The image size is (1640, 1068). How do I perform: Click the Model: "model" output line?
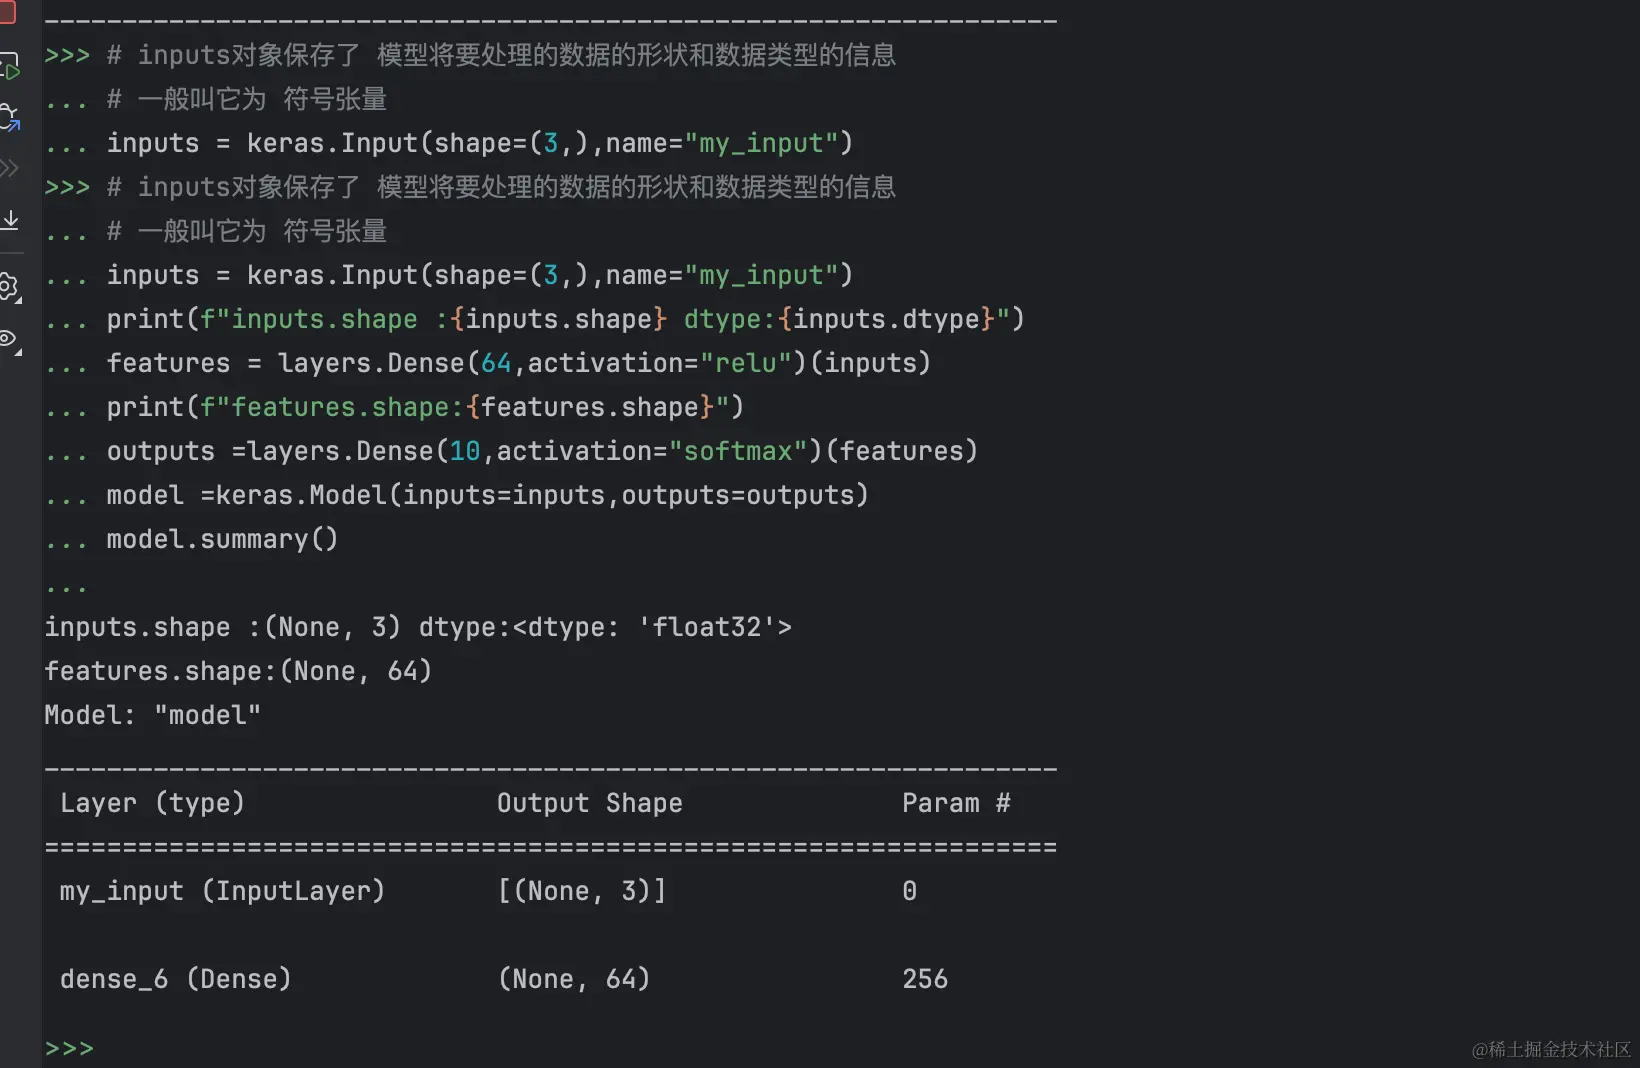pyautogui.click(x=152, y=715)
